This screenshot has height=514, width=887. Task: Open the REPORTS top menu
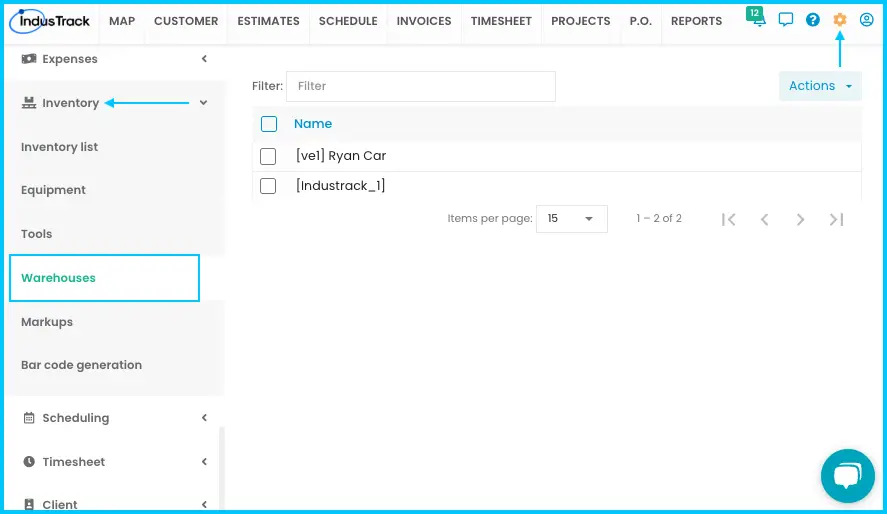point(696,21)
